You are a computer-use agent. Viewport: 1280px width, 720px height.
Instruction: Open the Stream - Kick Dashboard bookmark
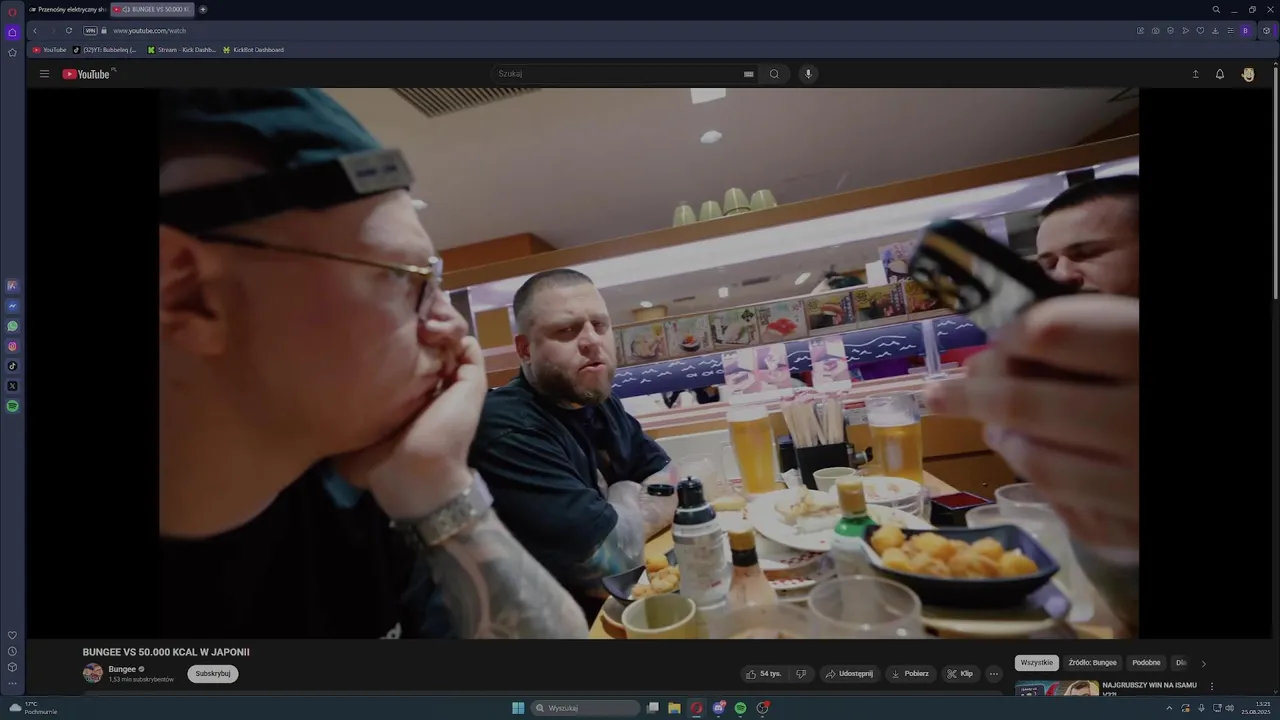pyautogui.click(x=182, y=50)
